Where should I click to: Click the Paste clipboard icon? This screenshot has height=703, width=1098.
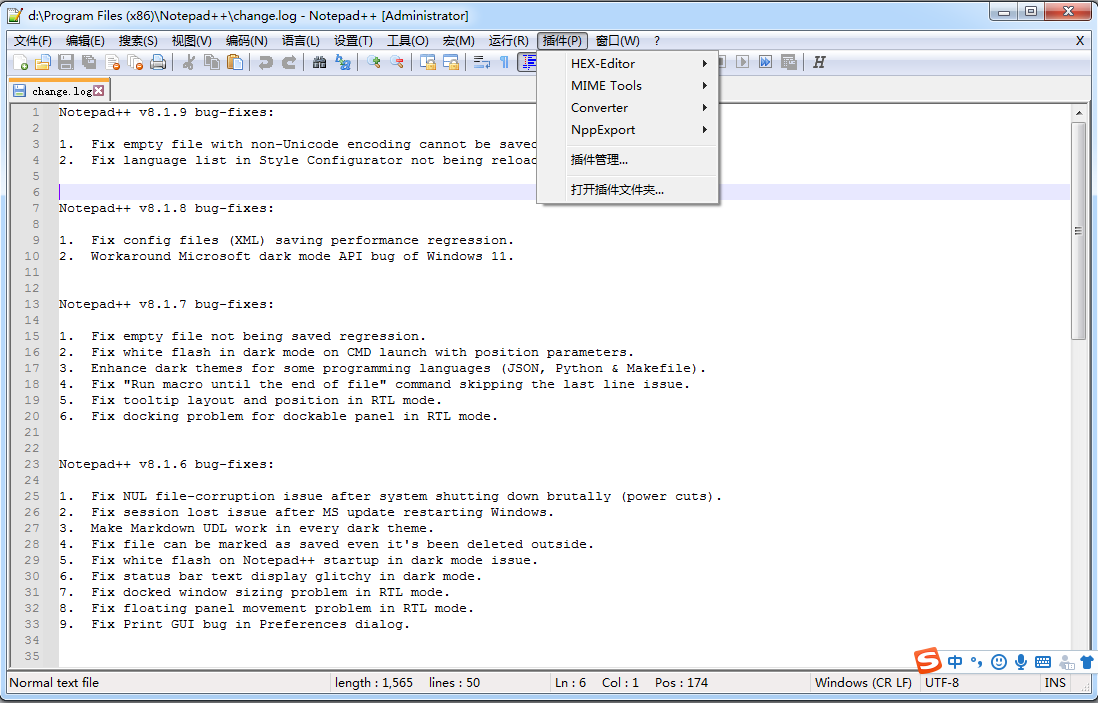(x=235, y=63)
